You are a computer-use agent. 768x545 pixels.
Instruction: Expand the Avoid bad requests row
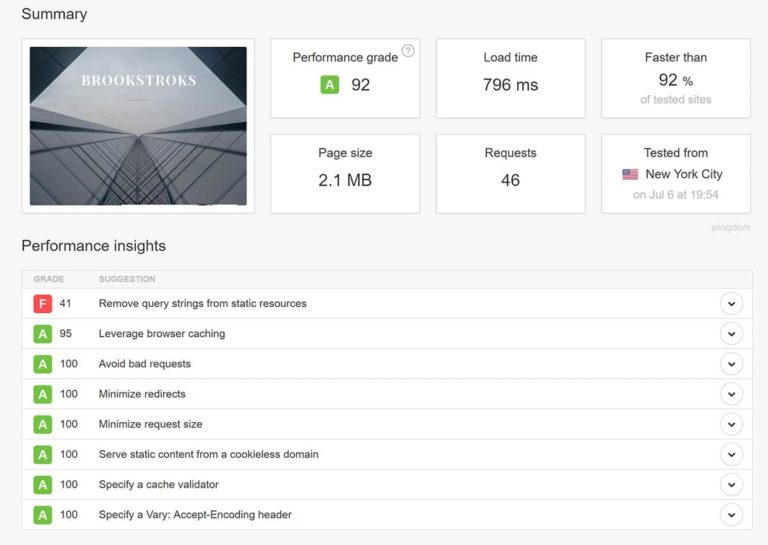(731, 364)
